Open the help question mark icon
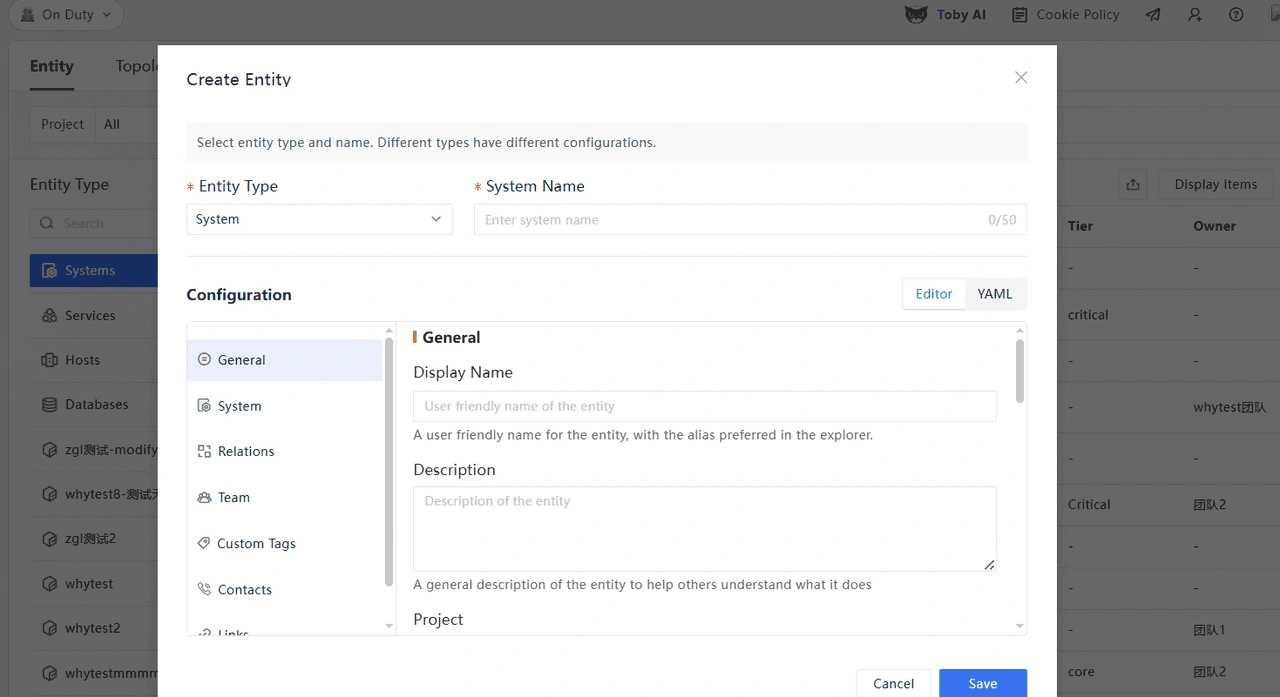The width and height of the screenshot is (1280, 697). pos(1236,15)
